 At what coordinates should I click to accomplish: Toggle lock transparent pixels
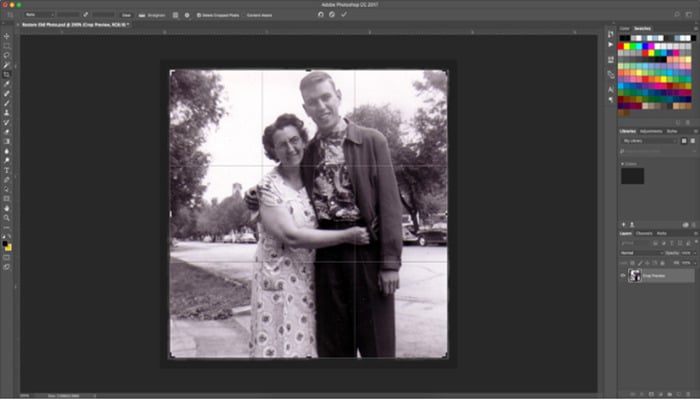(x=633, y=263)
